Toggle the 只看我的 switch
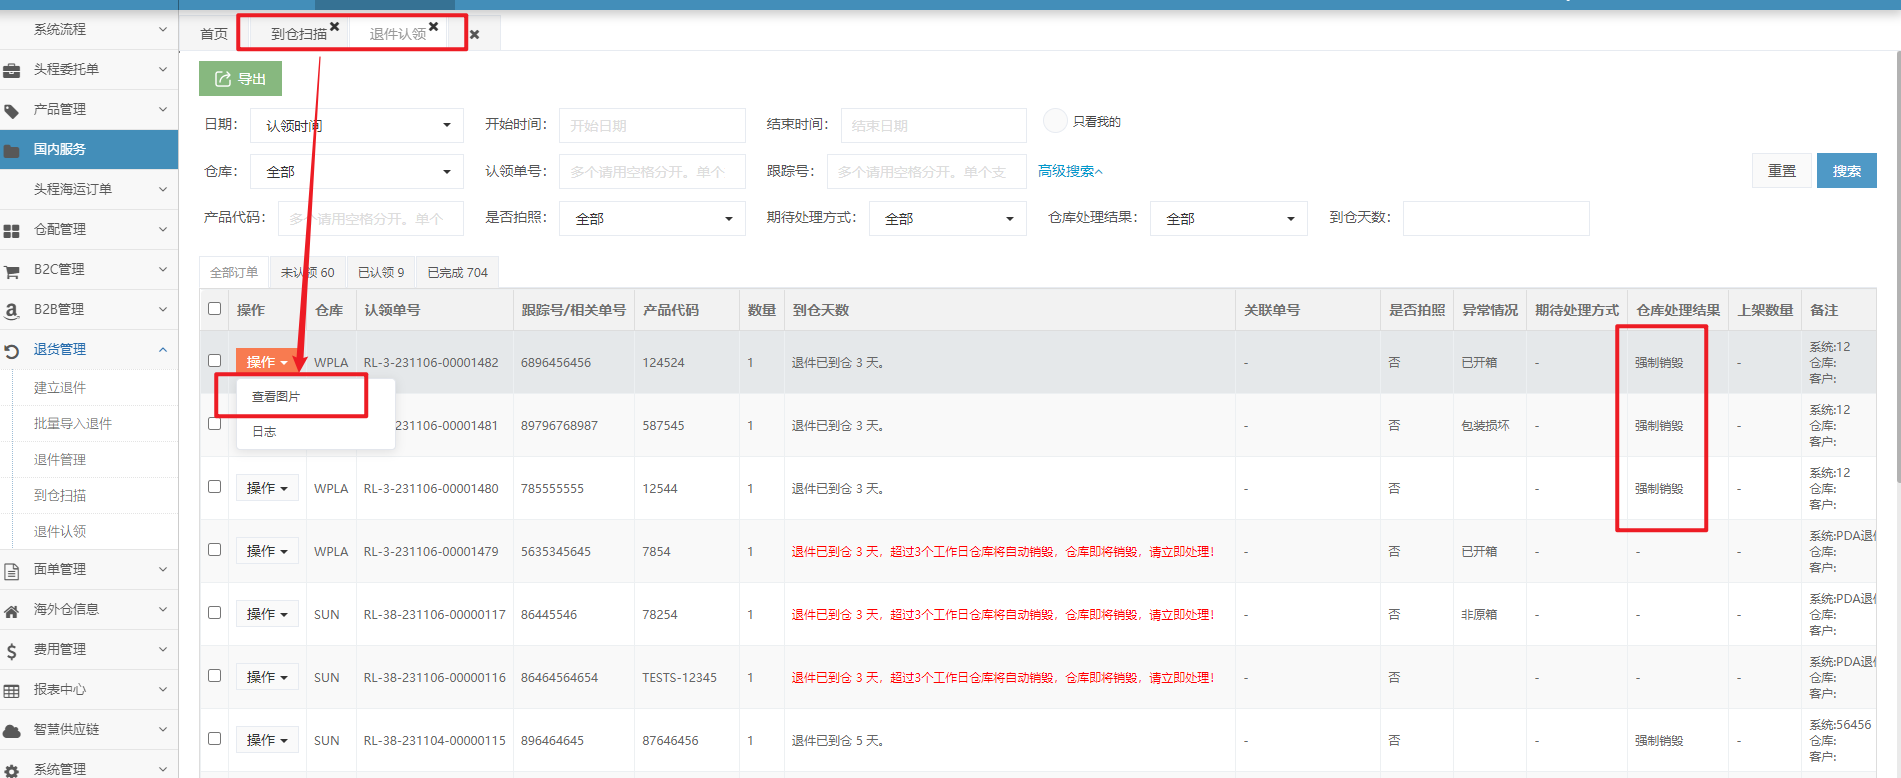 1055,121
